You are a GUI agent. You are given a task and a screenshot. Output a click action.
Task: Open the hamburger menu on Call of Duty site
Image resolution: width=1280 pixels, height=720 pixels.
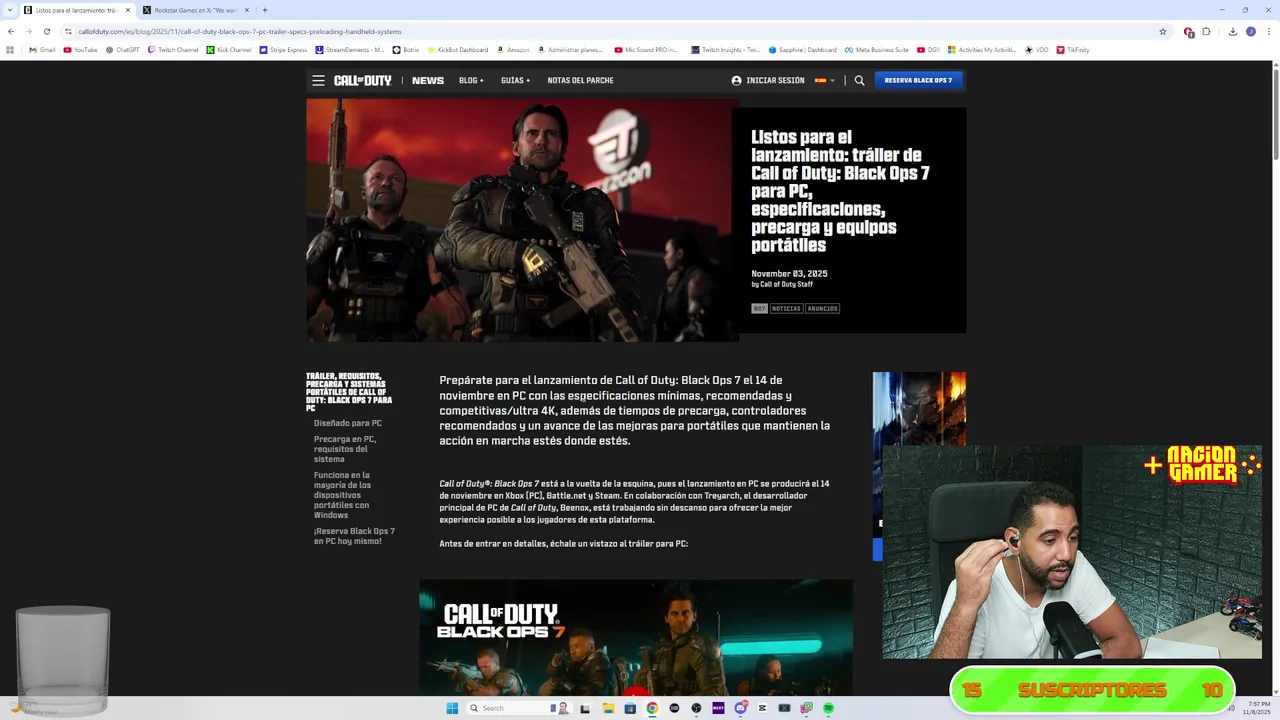[x=318, y=80]
